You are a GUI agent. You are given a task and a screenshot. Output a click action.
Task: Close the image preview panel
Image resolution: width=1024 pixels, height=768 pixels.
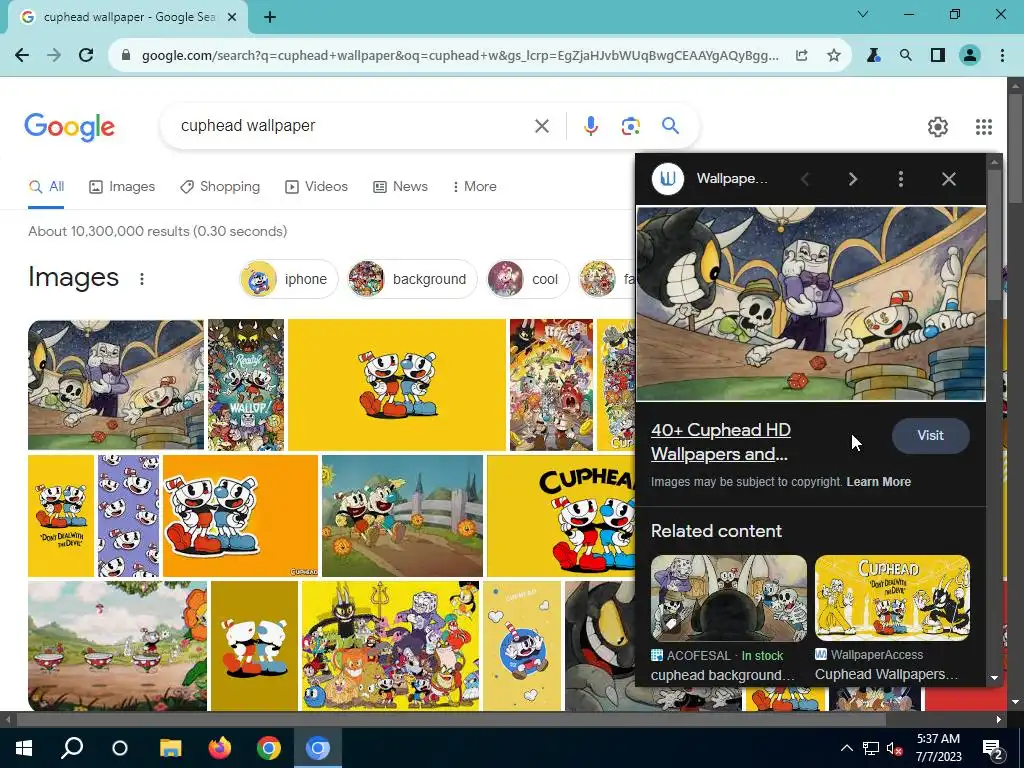(x=949, y=179)
